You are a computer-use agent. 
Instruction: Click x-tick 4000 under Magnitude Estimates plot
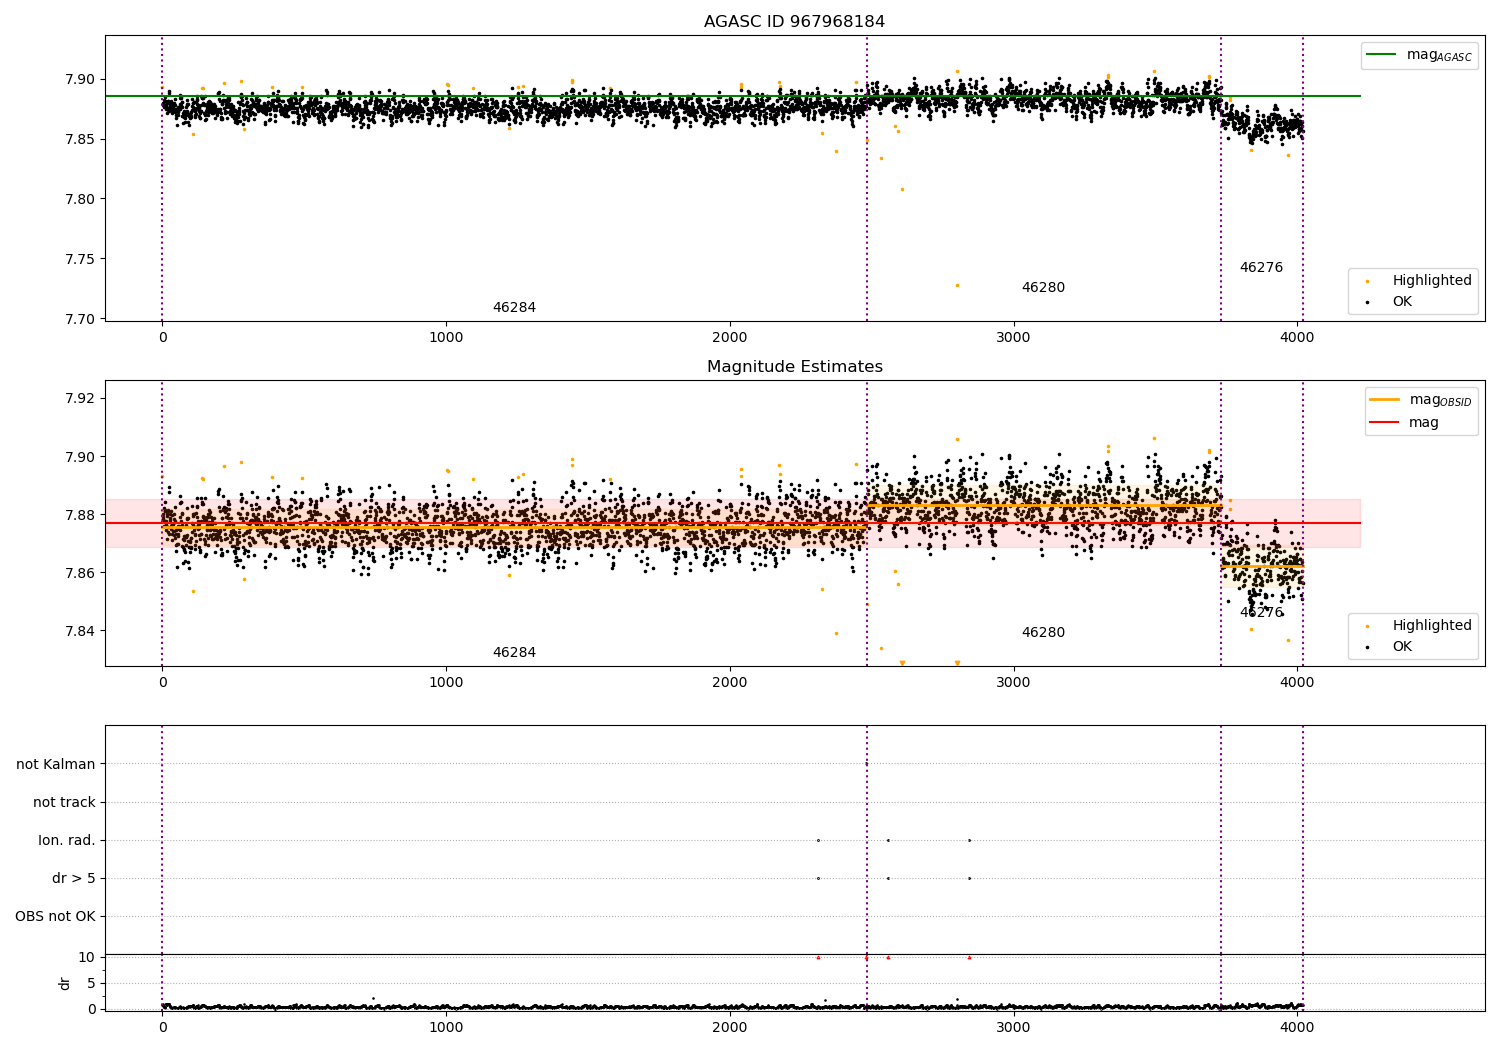[1297, 683]
